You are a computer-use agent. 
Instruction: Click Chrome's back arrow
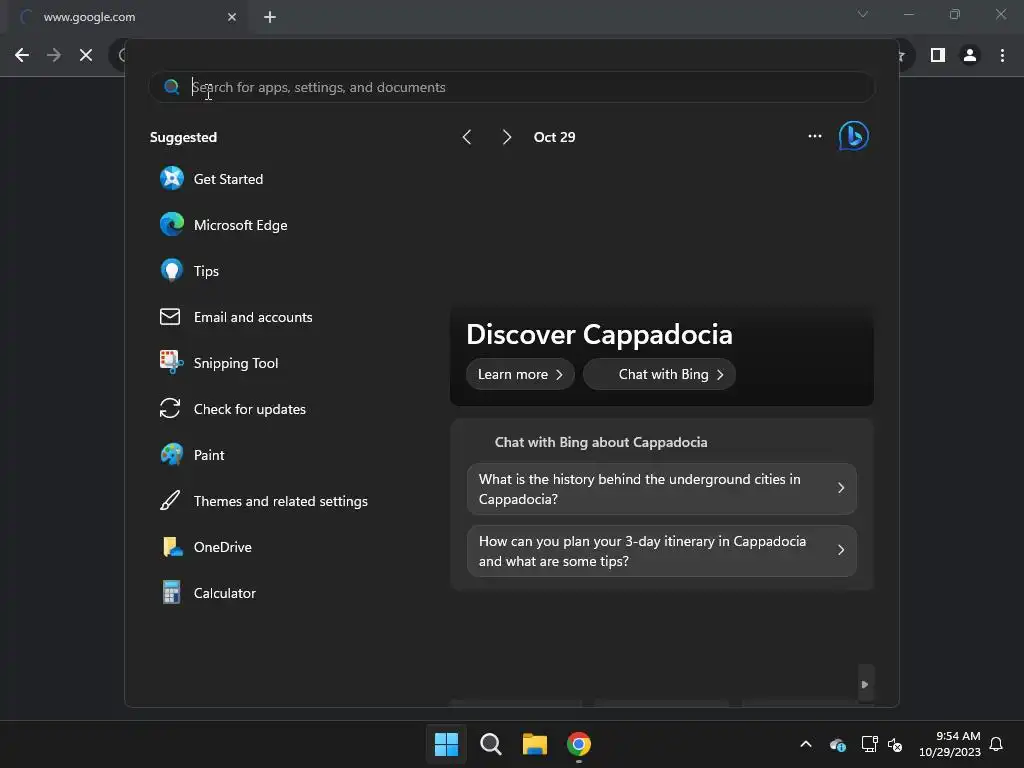click(22, 56)
